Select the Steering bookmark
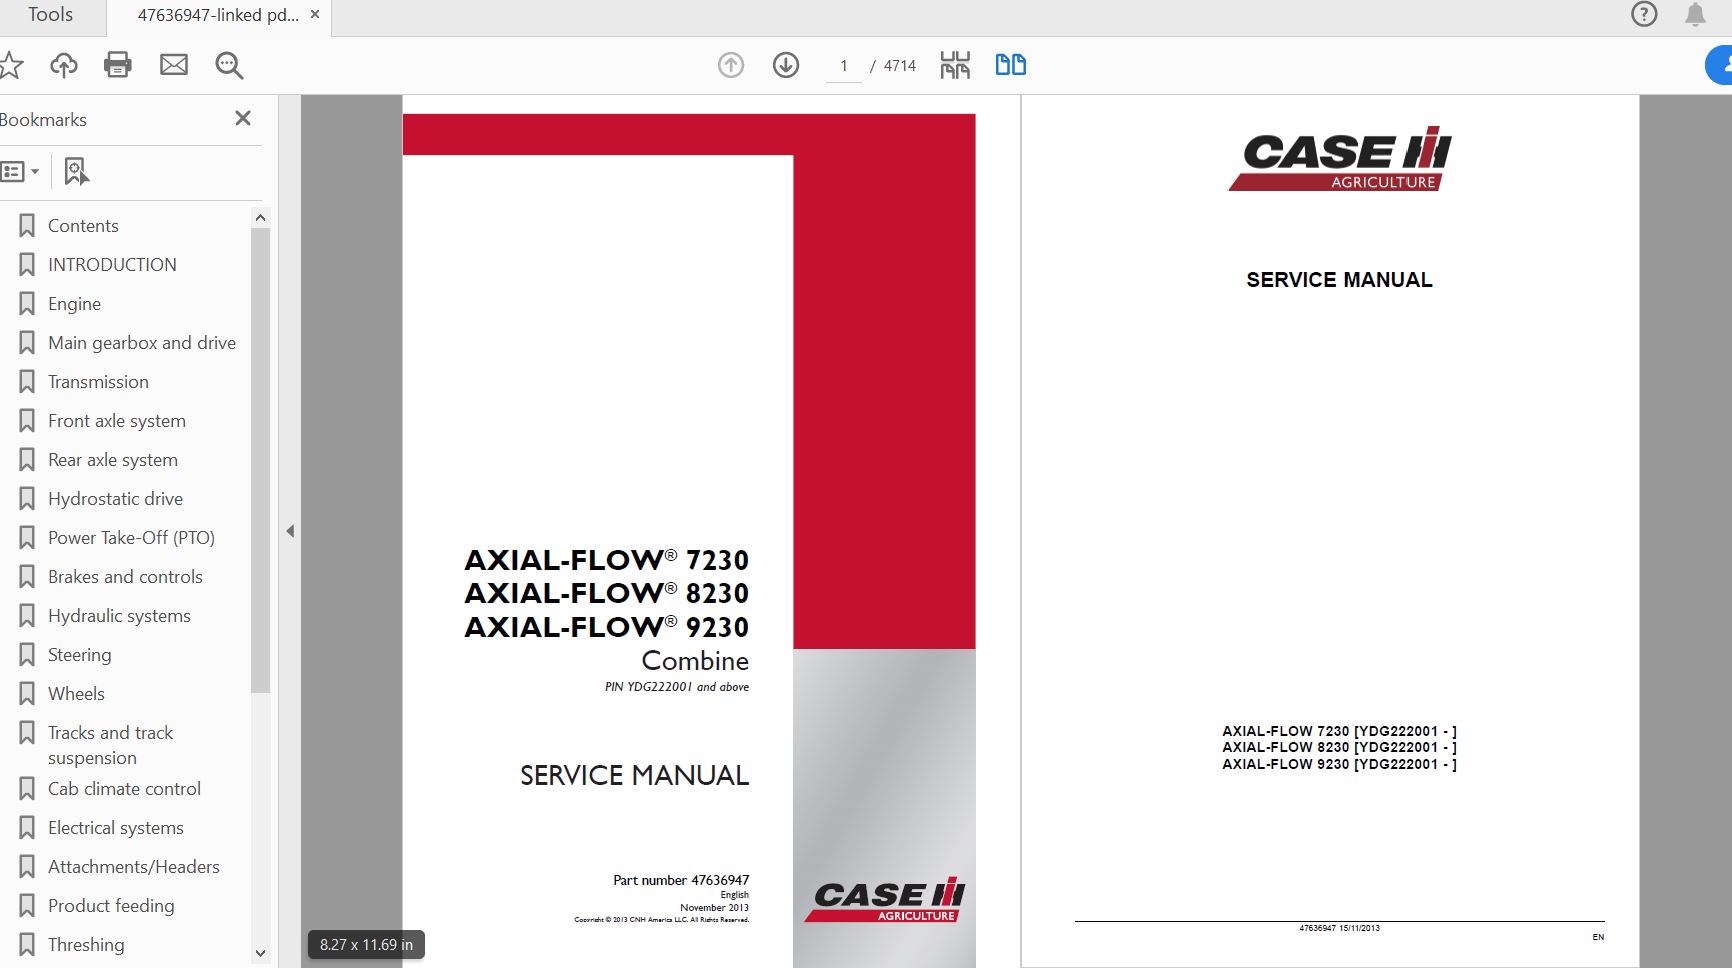This screenshot has width=1732, height=968. click(x=79, y=655)
